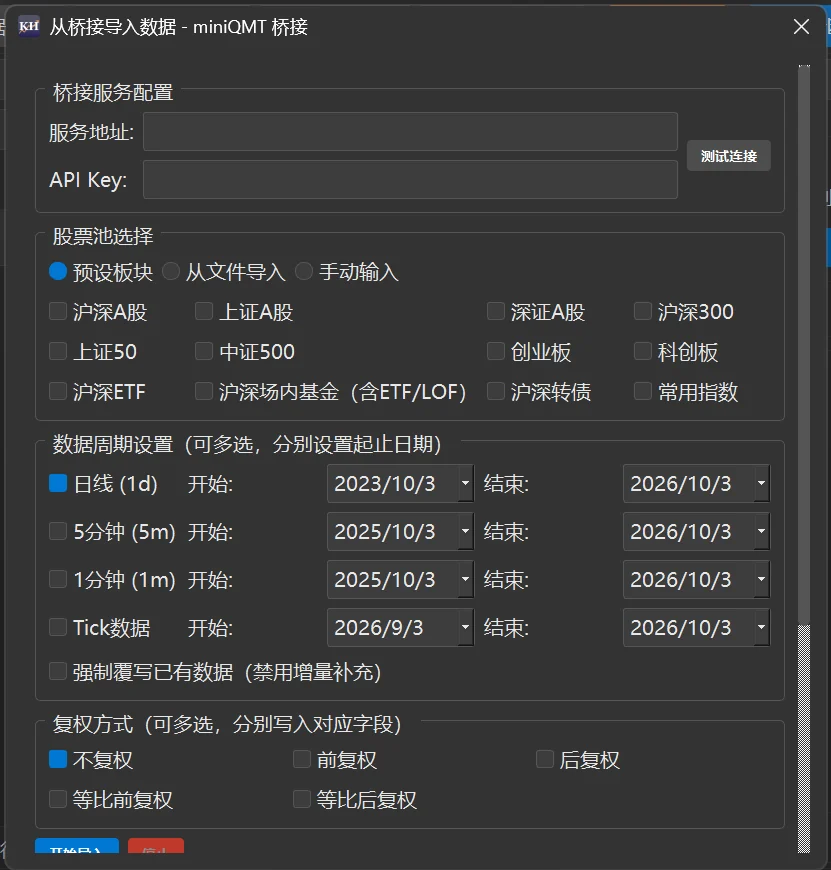Open 5分钟 start date dropdown arrow
Image resolution: width=831 pixels, height=870 pixels.
pos(465,531)
